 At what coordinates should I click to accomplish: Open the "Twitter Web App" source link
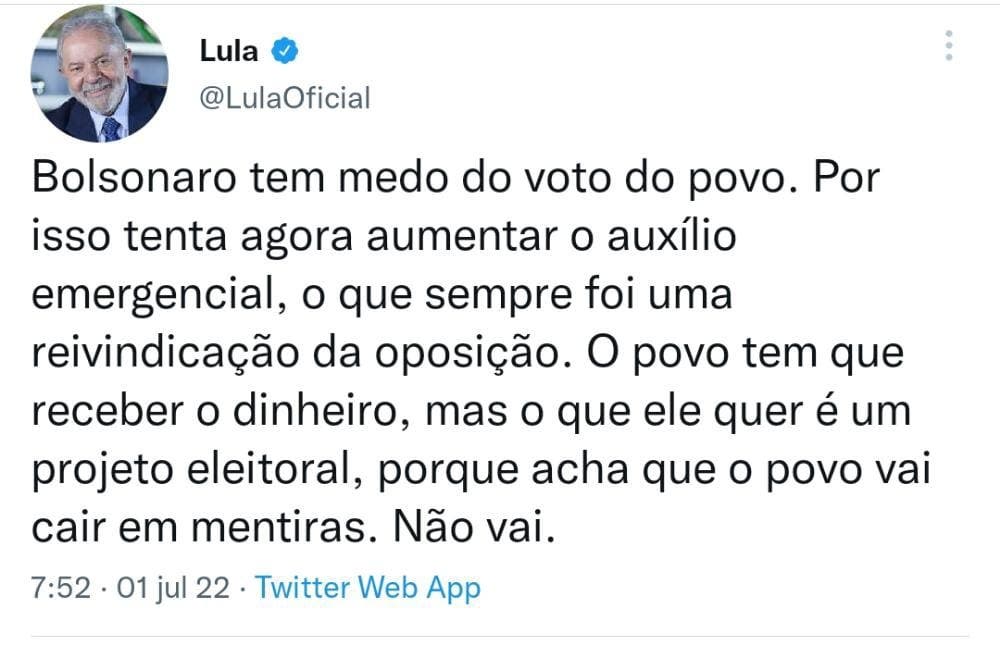367,587
